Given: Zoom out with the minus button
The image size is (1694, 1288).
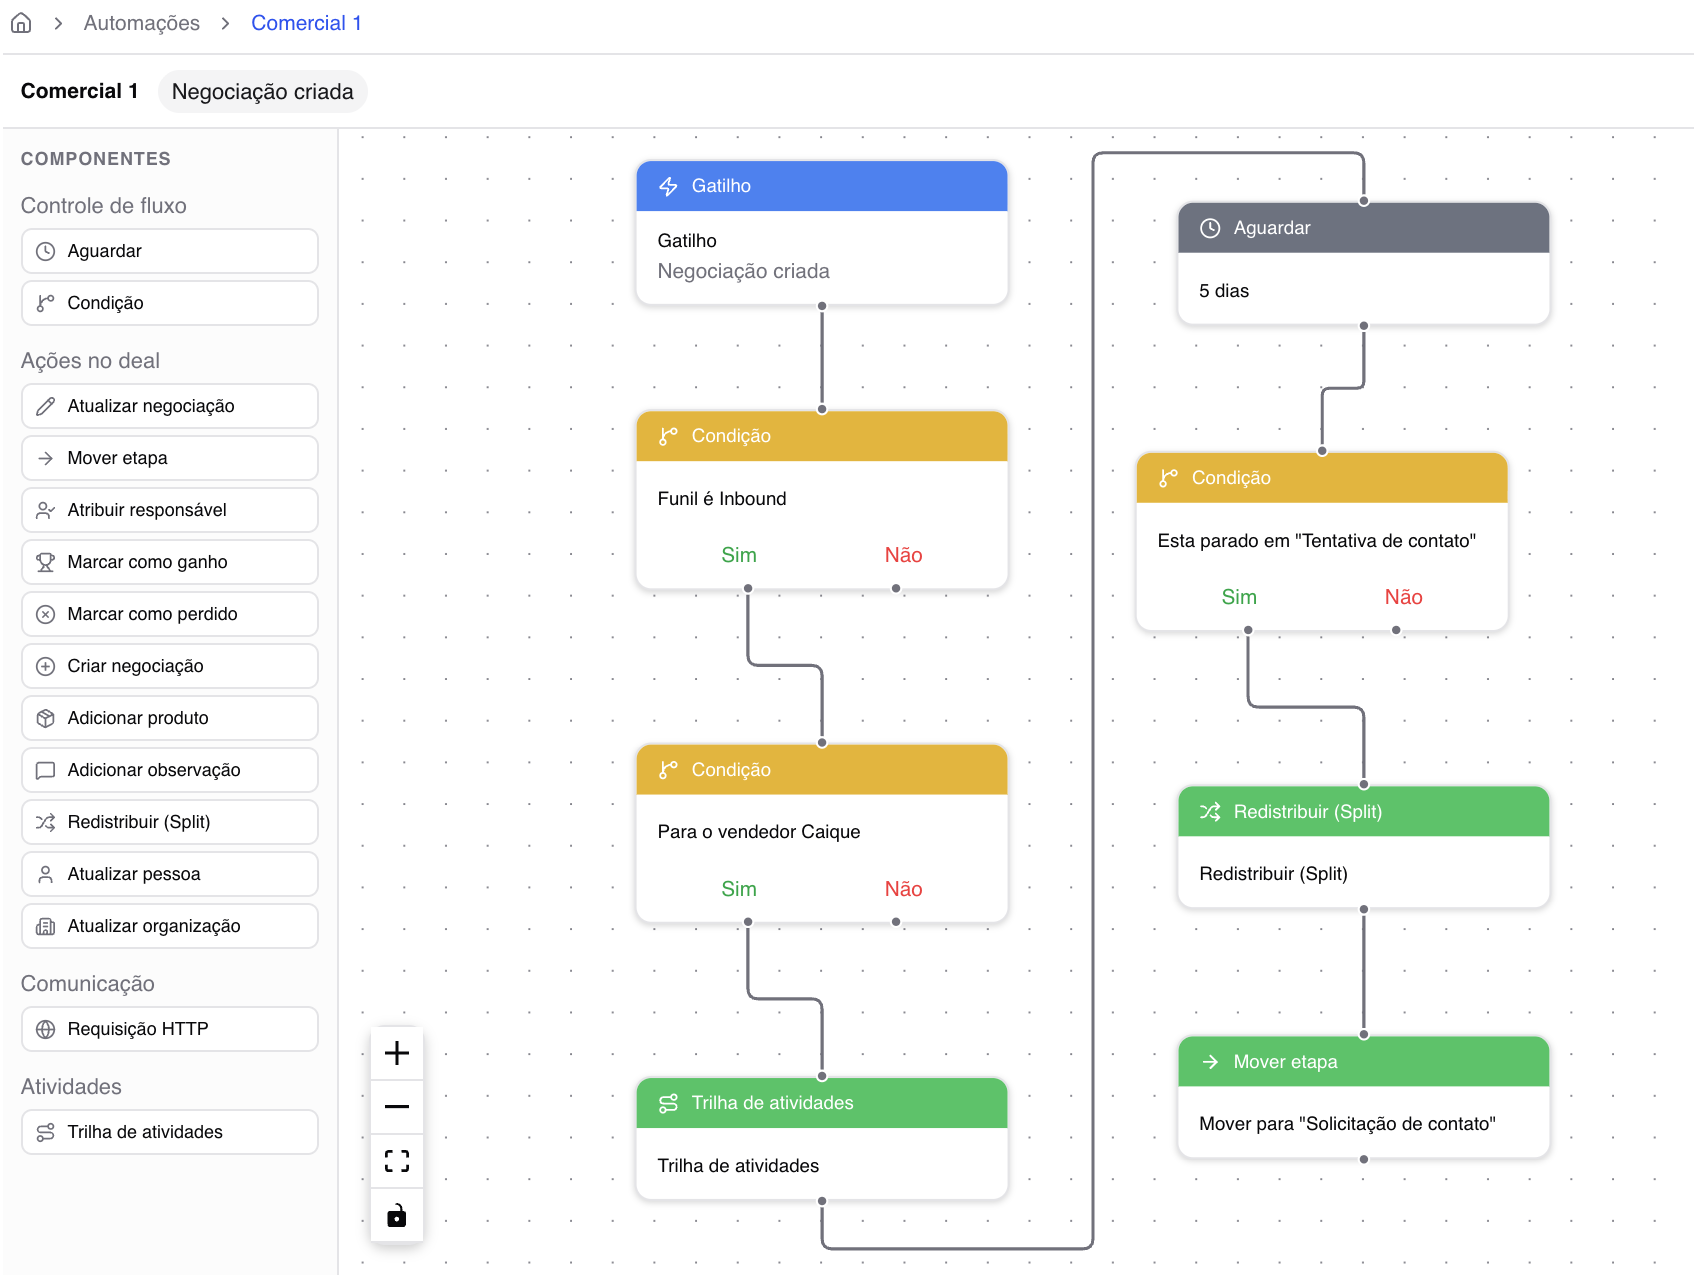Looking at the screenshot, I should (397, 1107).
